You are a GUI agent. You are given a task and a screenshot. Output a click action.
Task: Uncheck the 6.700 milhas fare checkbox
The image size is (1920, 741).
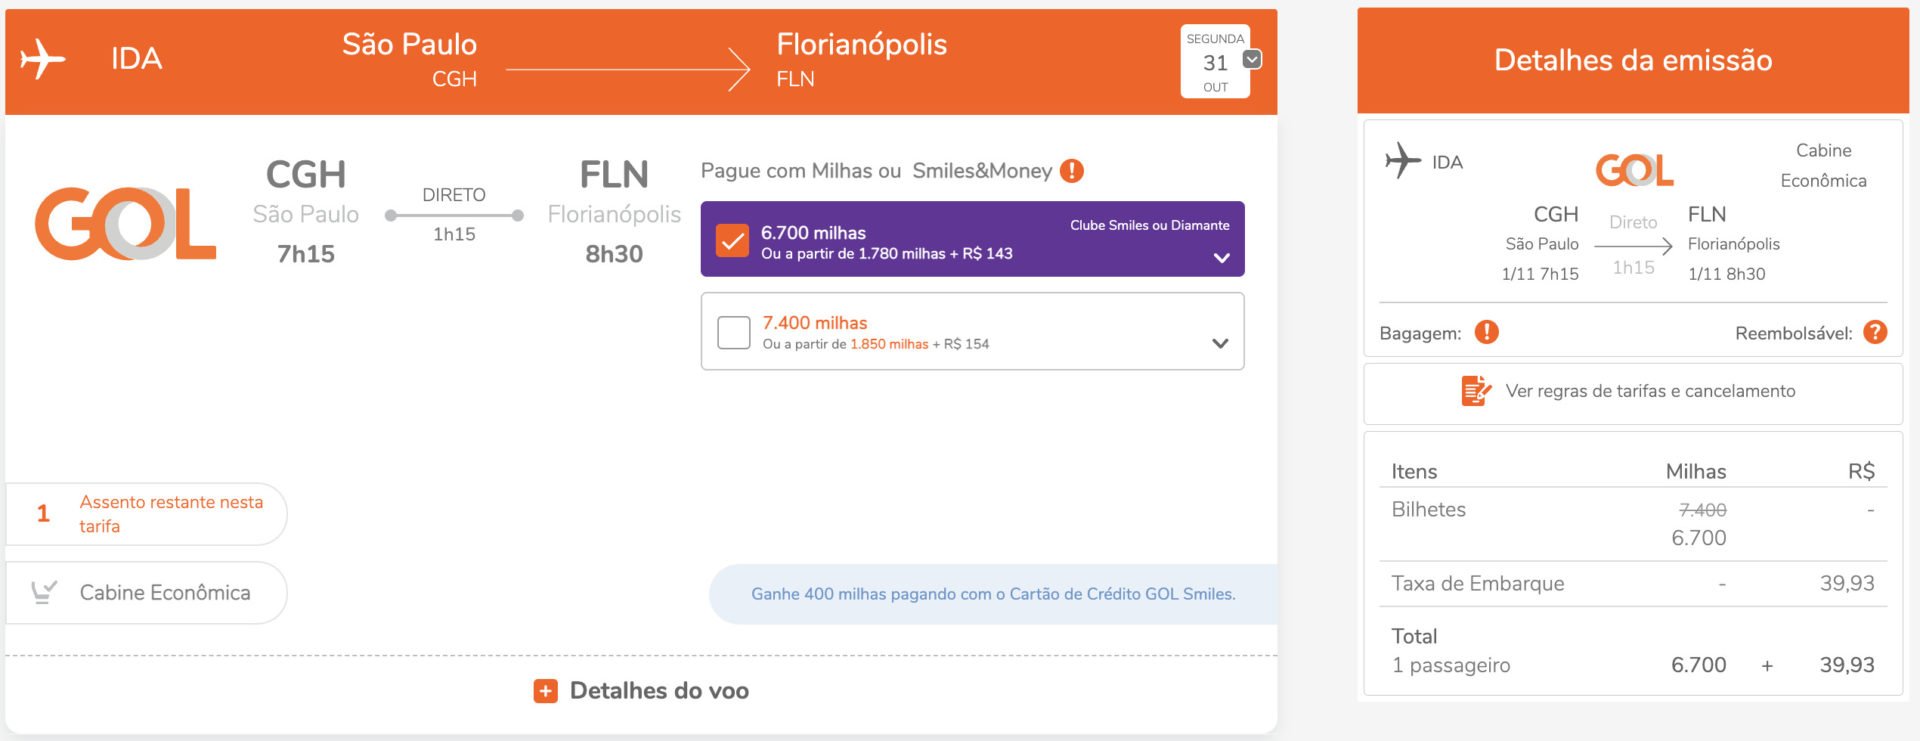point(733,240)
